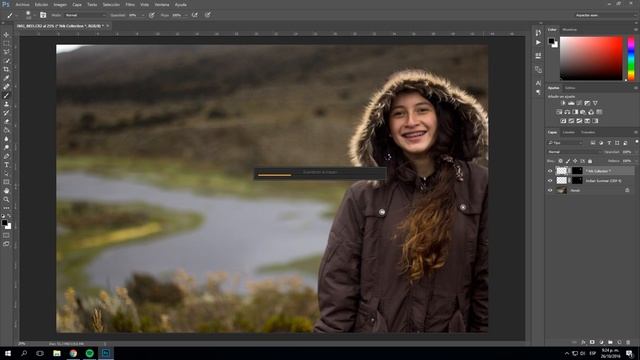Viewport: 640px width, 360px height.
Task: Toggle pressure for opacity button
Action: (152, 15)
